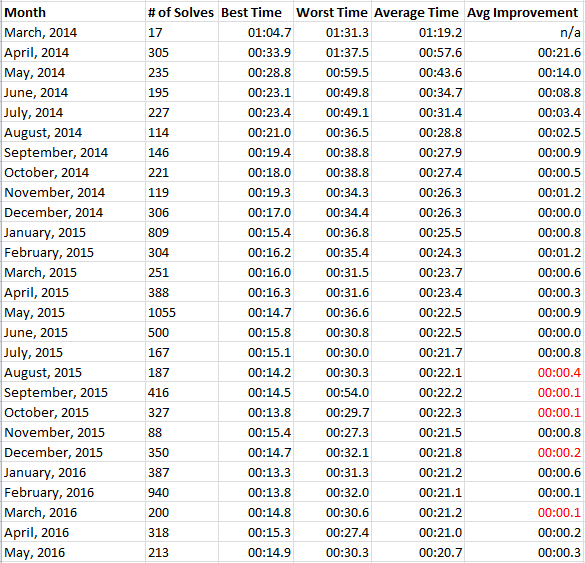Click the April, 2016 month cell
585x563 pixels.
tap(73, 532)
